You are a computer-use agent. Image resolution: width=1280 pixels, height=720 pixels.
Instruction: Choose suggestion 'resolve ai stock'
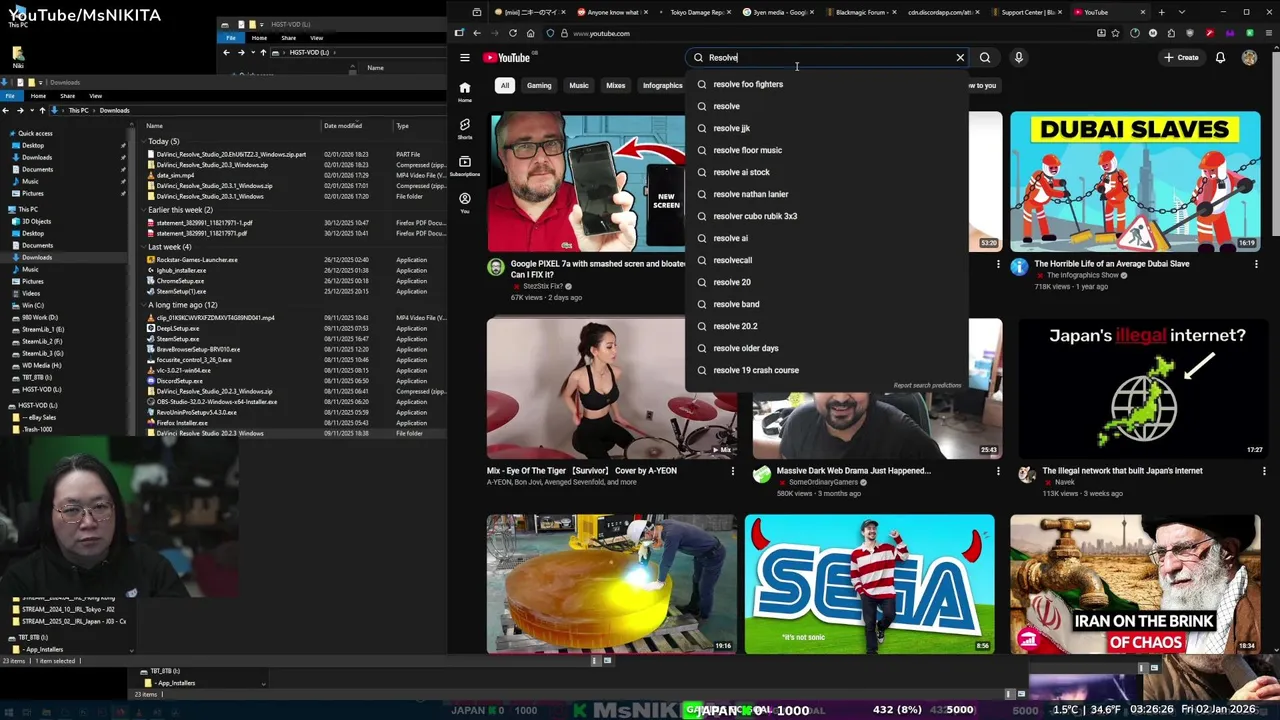pyautogui.click(x=826, y=172)
